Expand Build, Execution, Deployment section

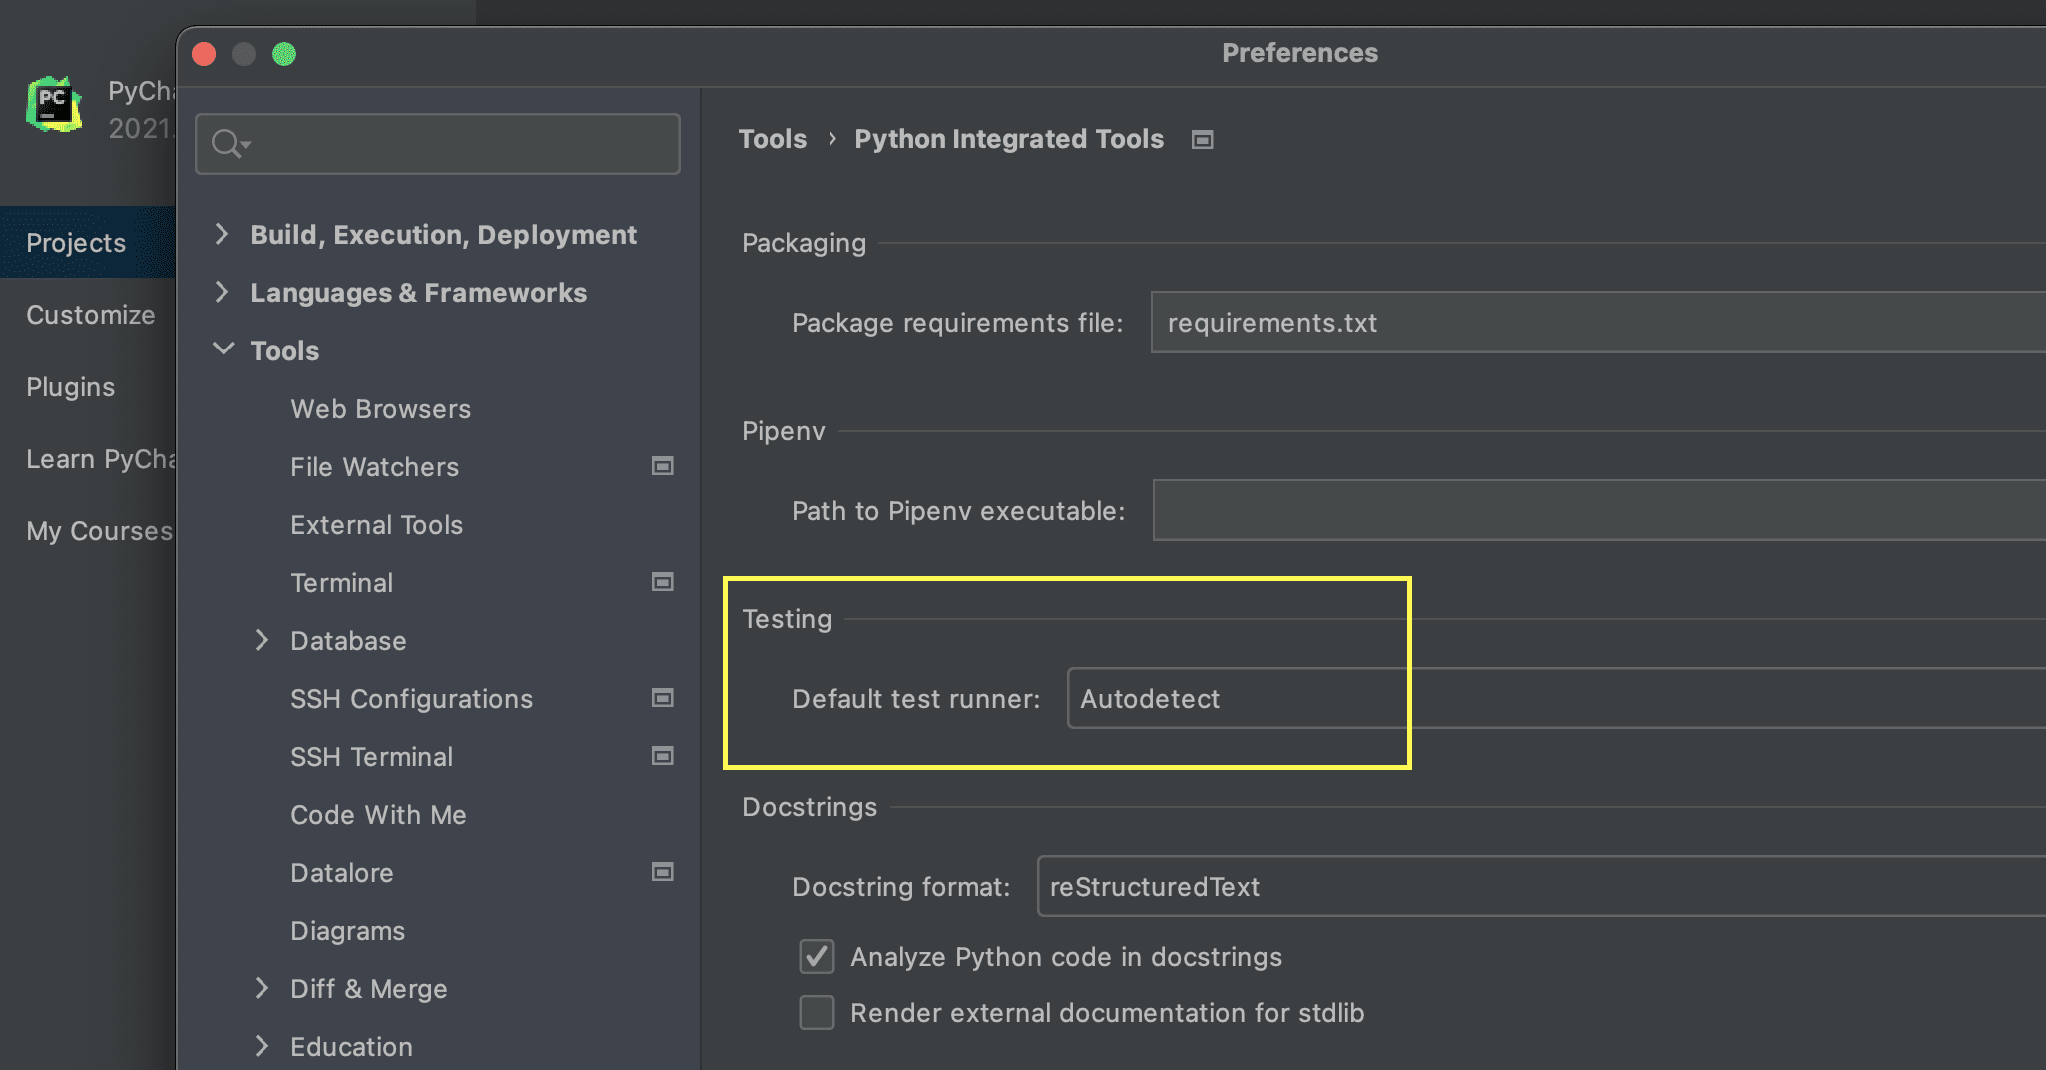222,234
